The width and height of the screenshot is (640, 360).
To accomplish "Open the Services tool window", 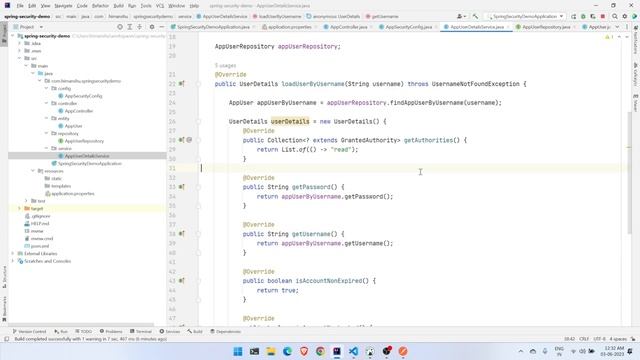I will coord(170,331).
